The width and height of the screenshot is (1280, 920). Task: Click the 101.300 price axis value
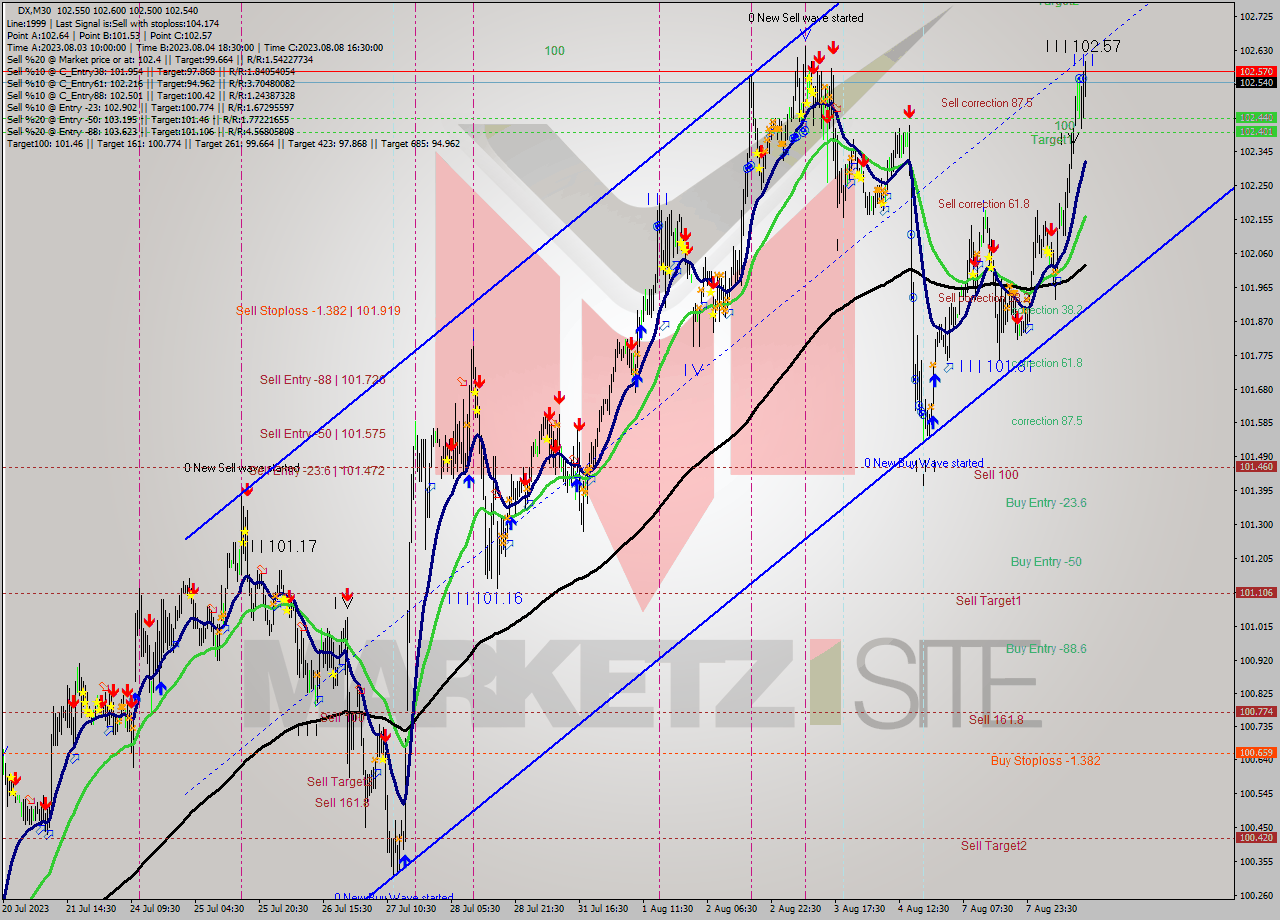pos(1256,524)
